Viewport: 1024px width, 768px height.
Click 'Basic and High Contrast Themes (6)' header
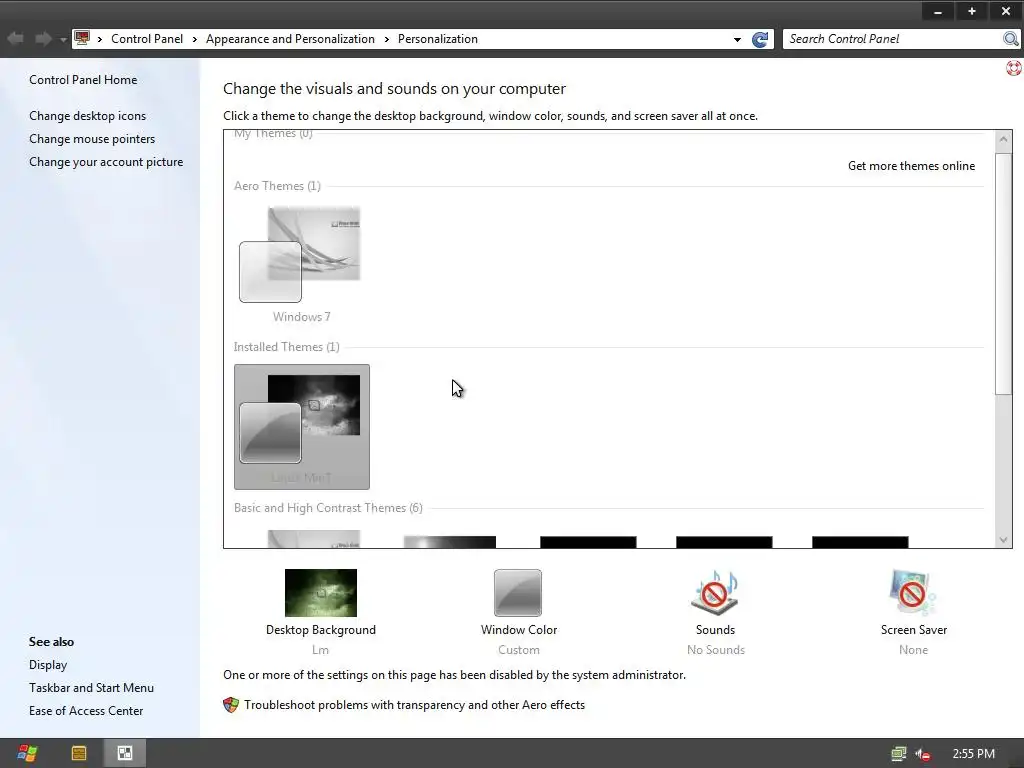point(328,507)
